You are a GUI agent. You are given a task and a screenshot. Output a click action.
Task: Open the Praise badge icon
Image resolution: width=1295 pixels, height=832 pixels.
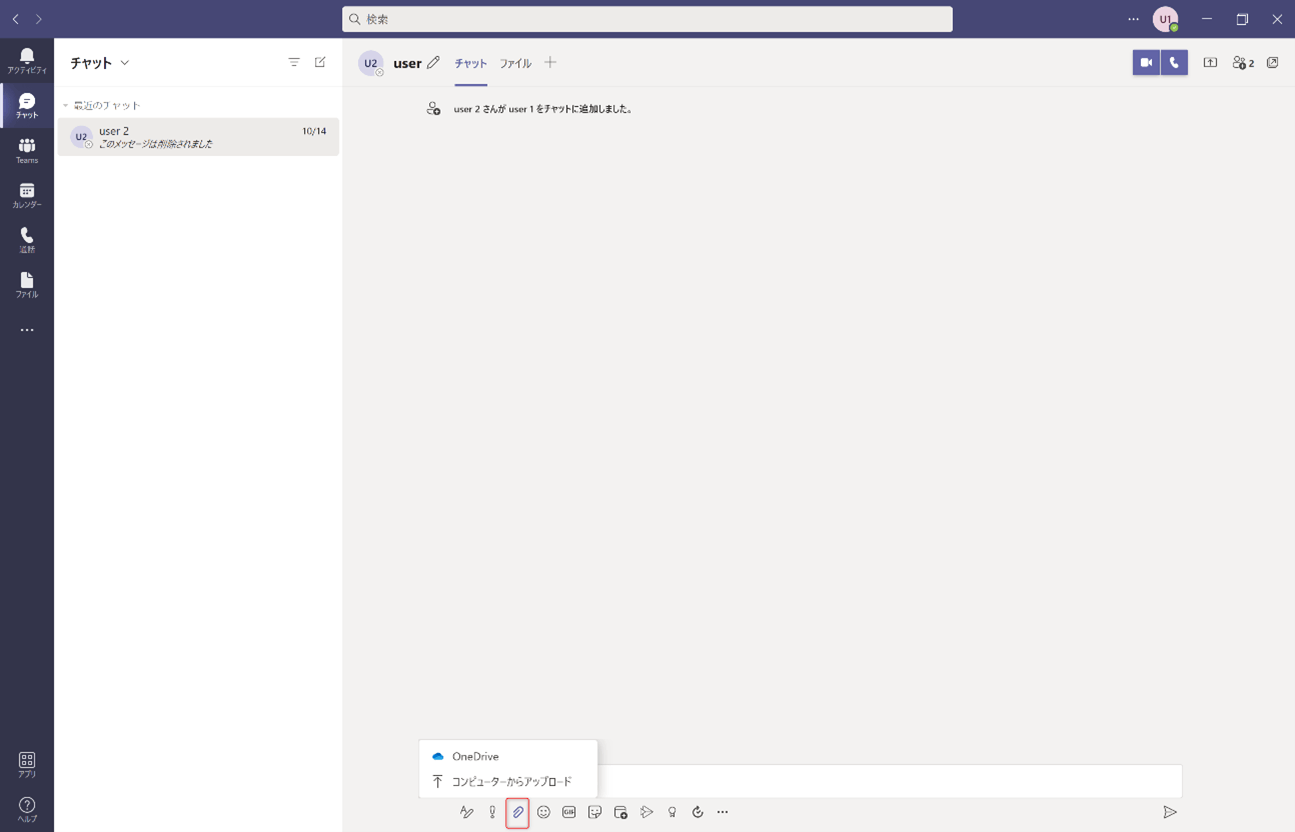coord(672,812)
